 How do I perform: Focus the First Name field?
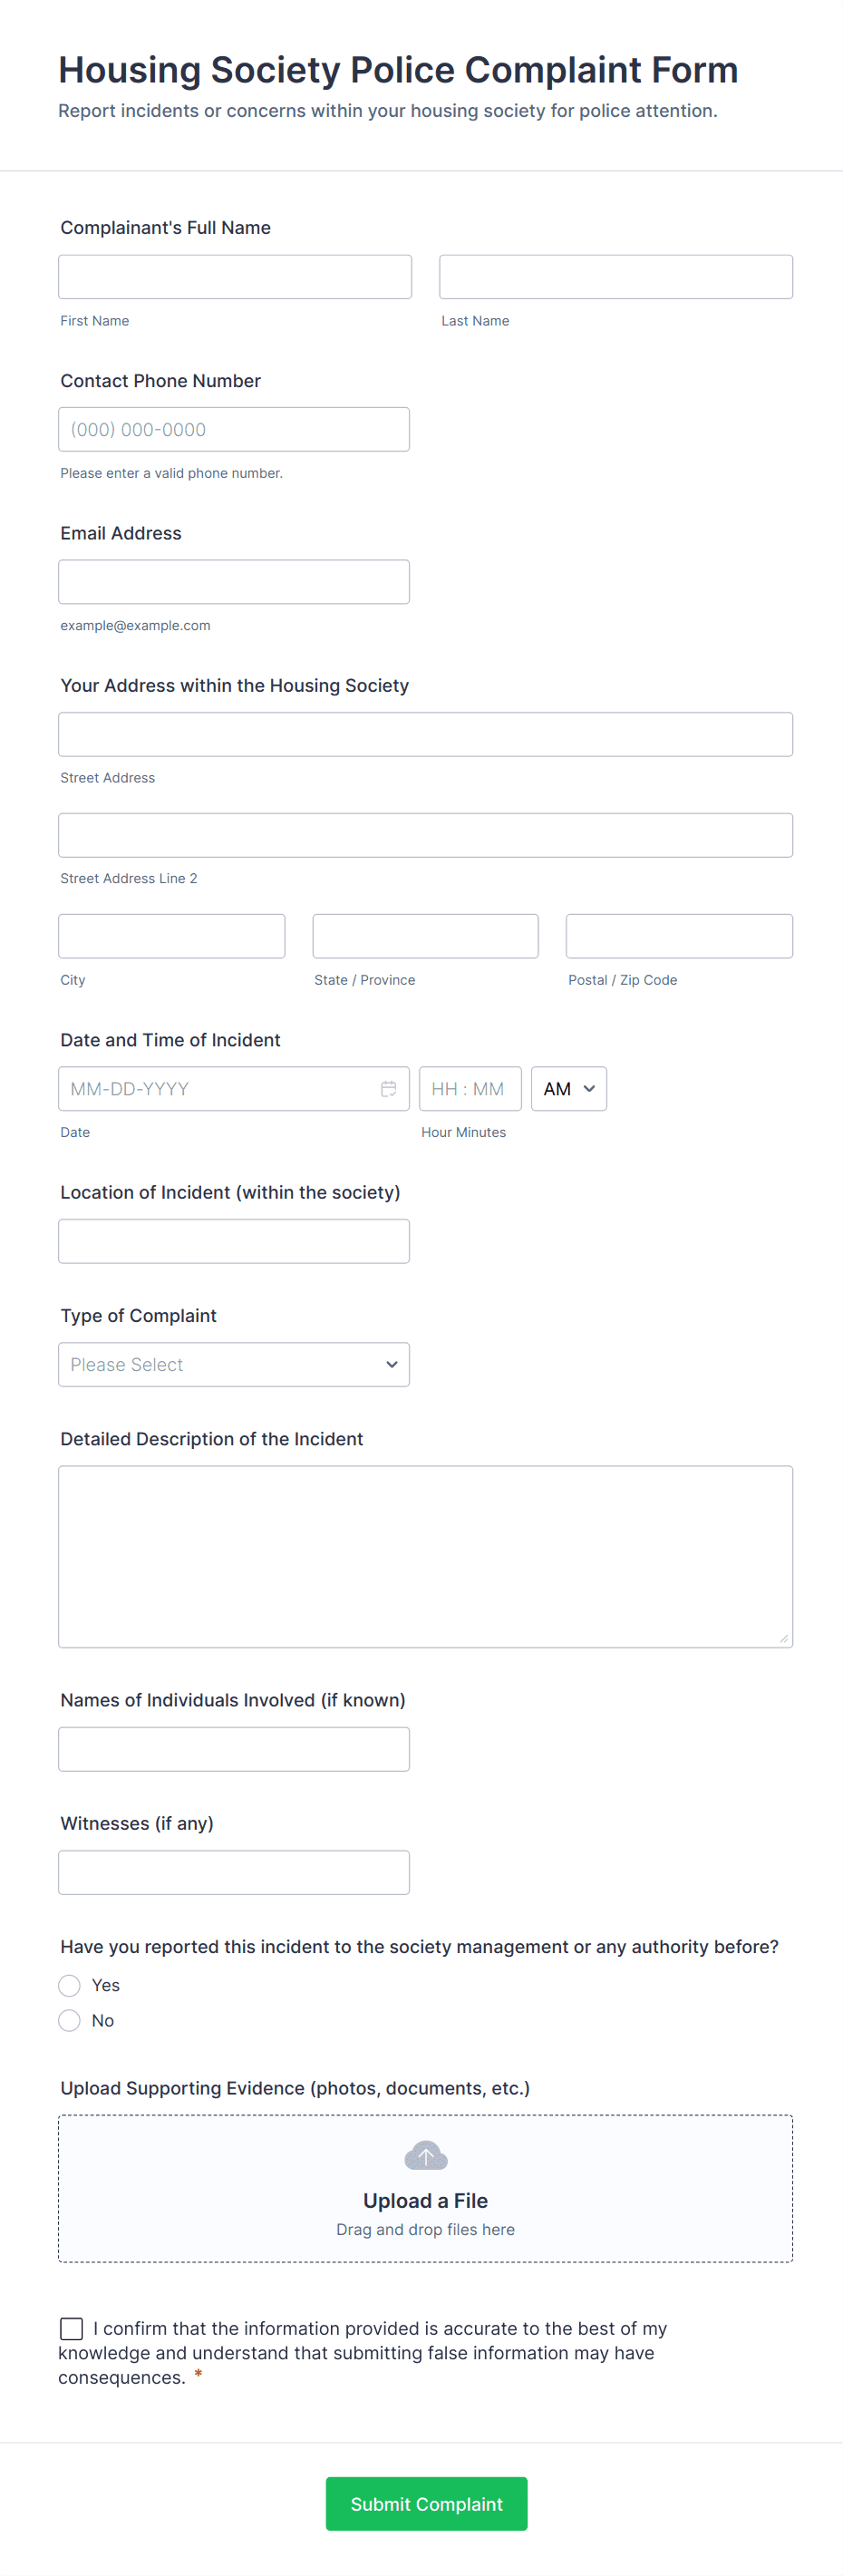pyautogui.click(x=234, y=276)
